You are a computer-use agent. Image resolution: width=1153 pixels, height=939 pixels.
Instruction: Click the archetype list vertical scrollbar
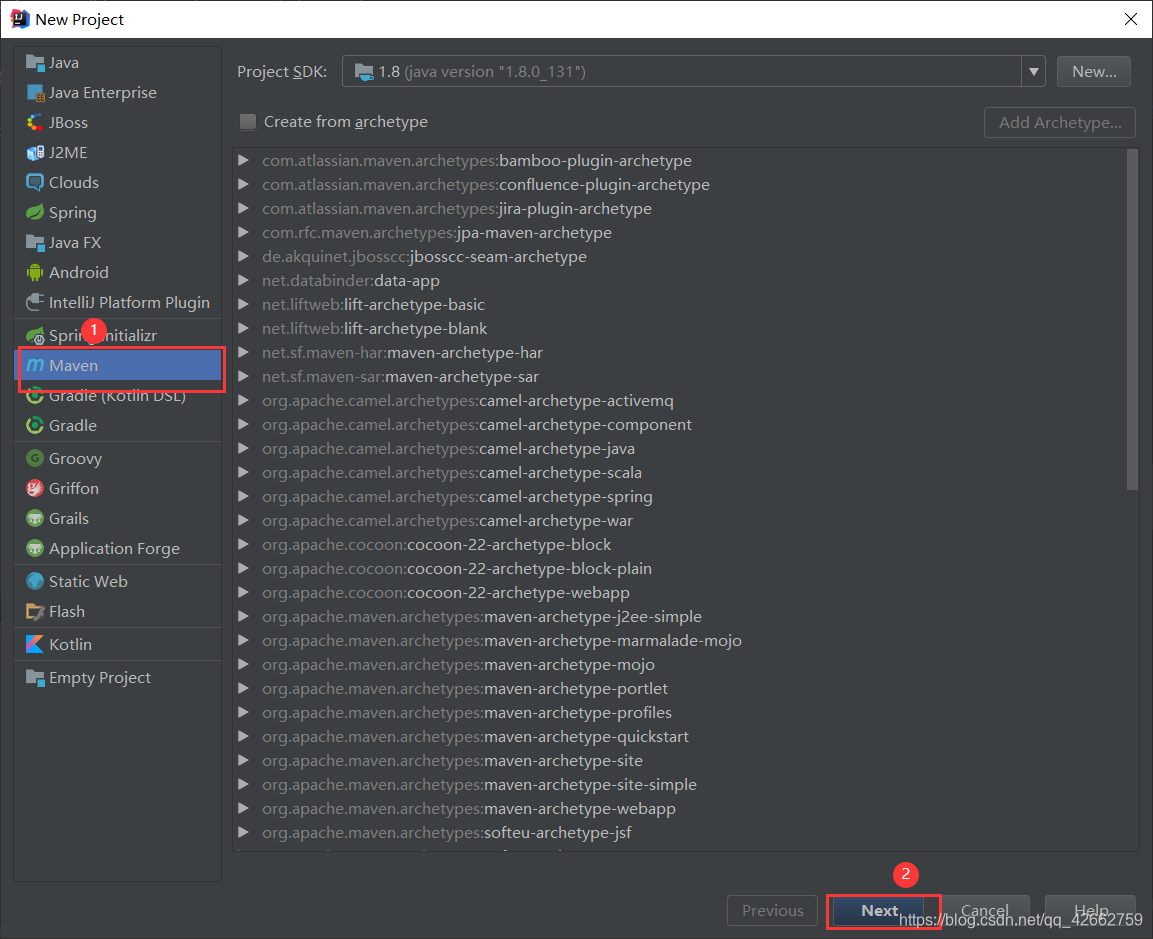pyautogui.click(x=1132, y=320)
